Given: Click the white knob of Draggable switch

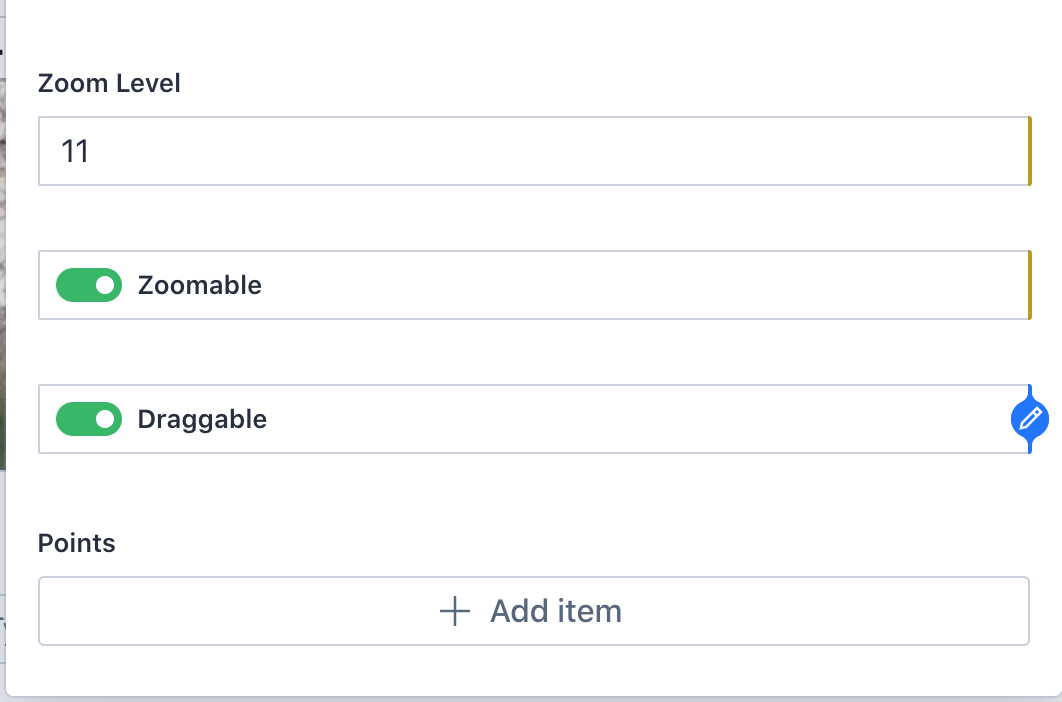Looking at the screenshot, I should (x=105, y=419).
